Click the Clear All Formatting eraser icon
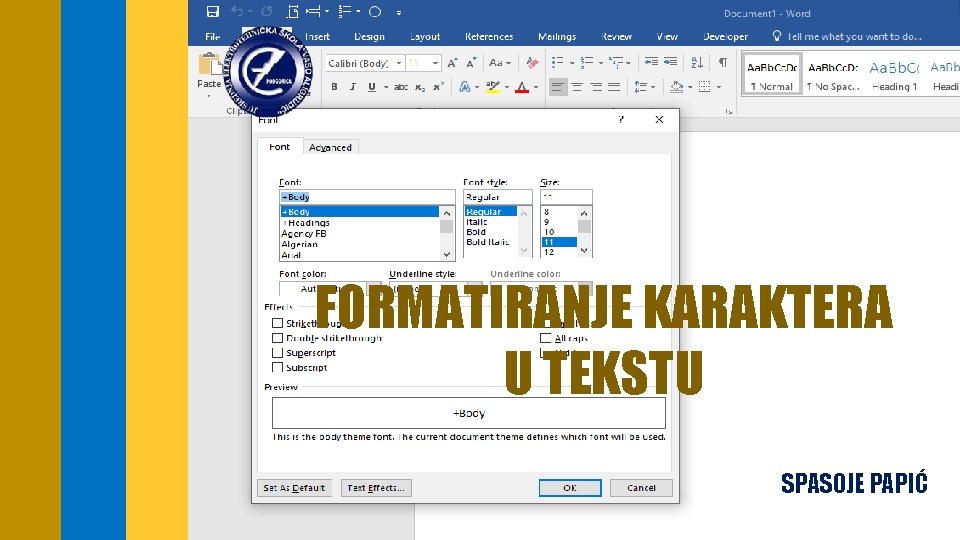This screenshot has width=960, height=540. pos(532,62)
